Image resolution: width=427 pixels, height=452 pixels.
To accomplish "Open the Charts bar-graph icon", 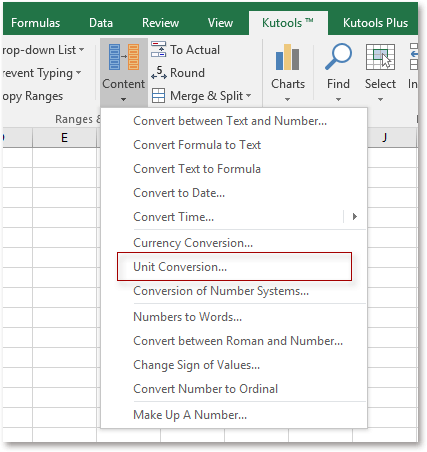I will (287, 57).
